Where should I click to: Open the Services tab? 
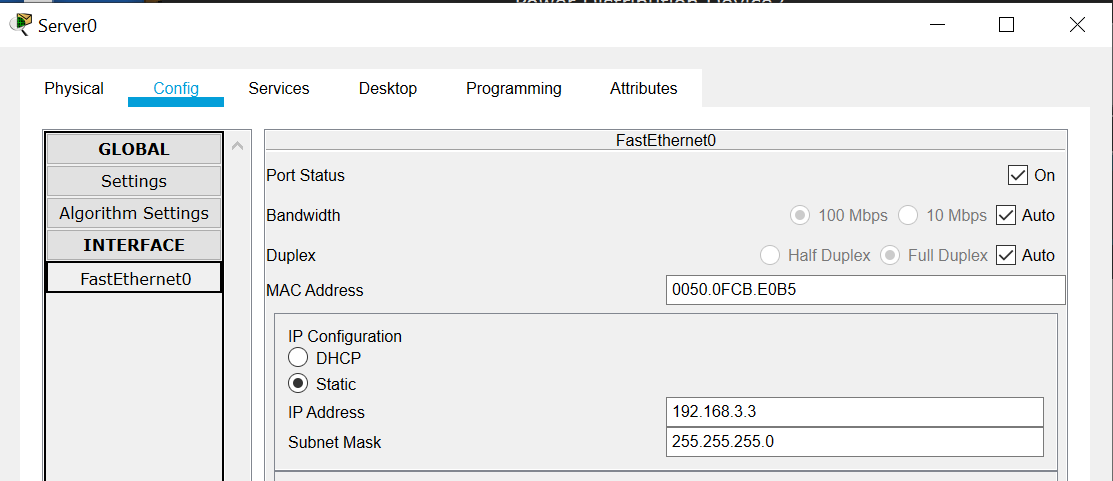[x=279, y=89]
